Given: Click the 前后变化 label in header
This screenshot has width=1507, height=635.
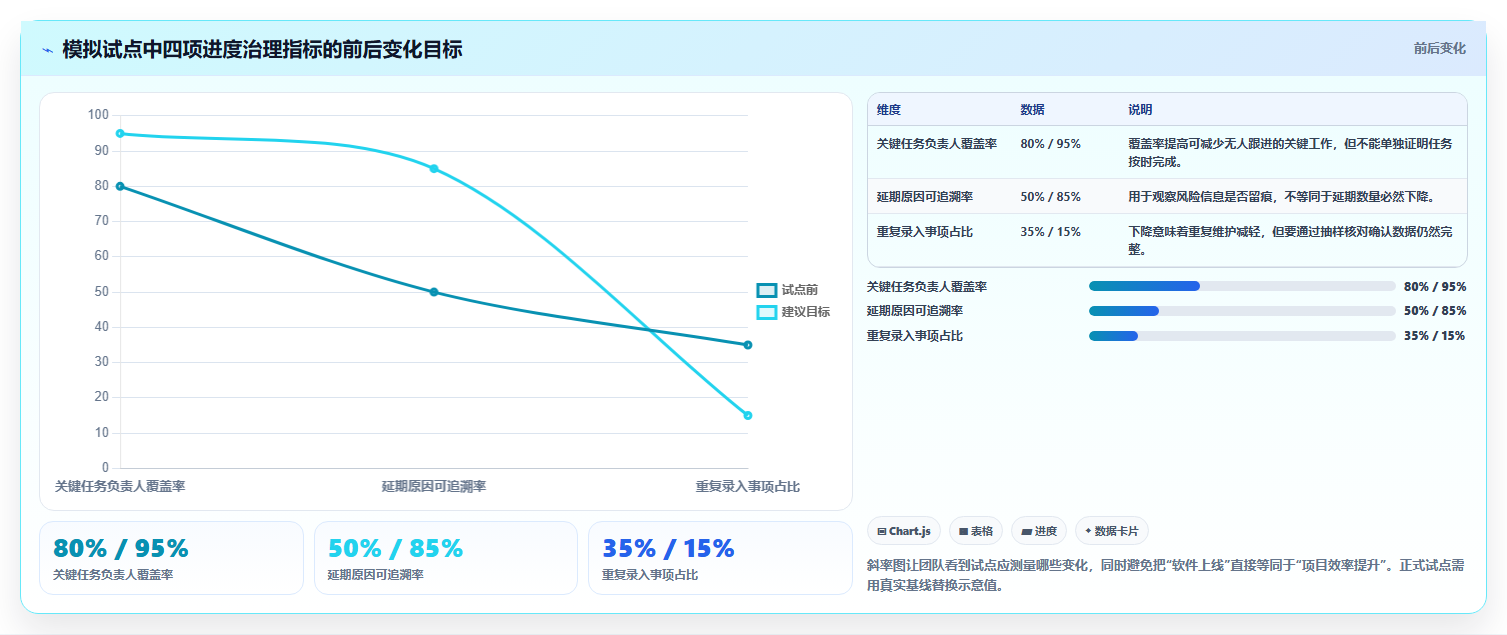Looking at the screenshot, I should click(1439, 48).
